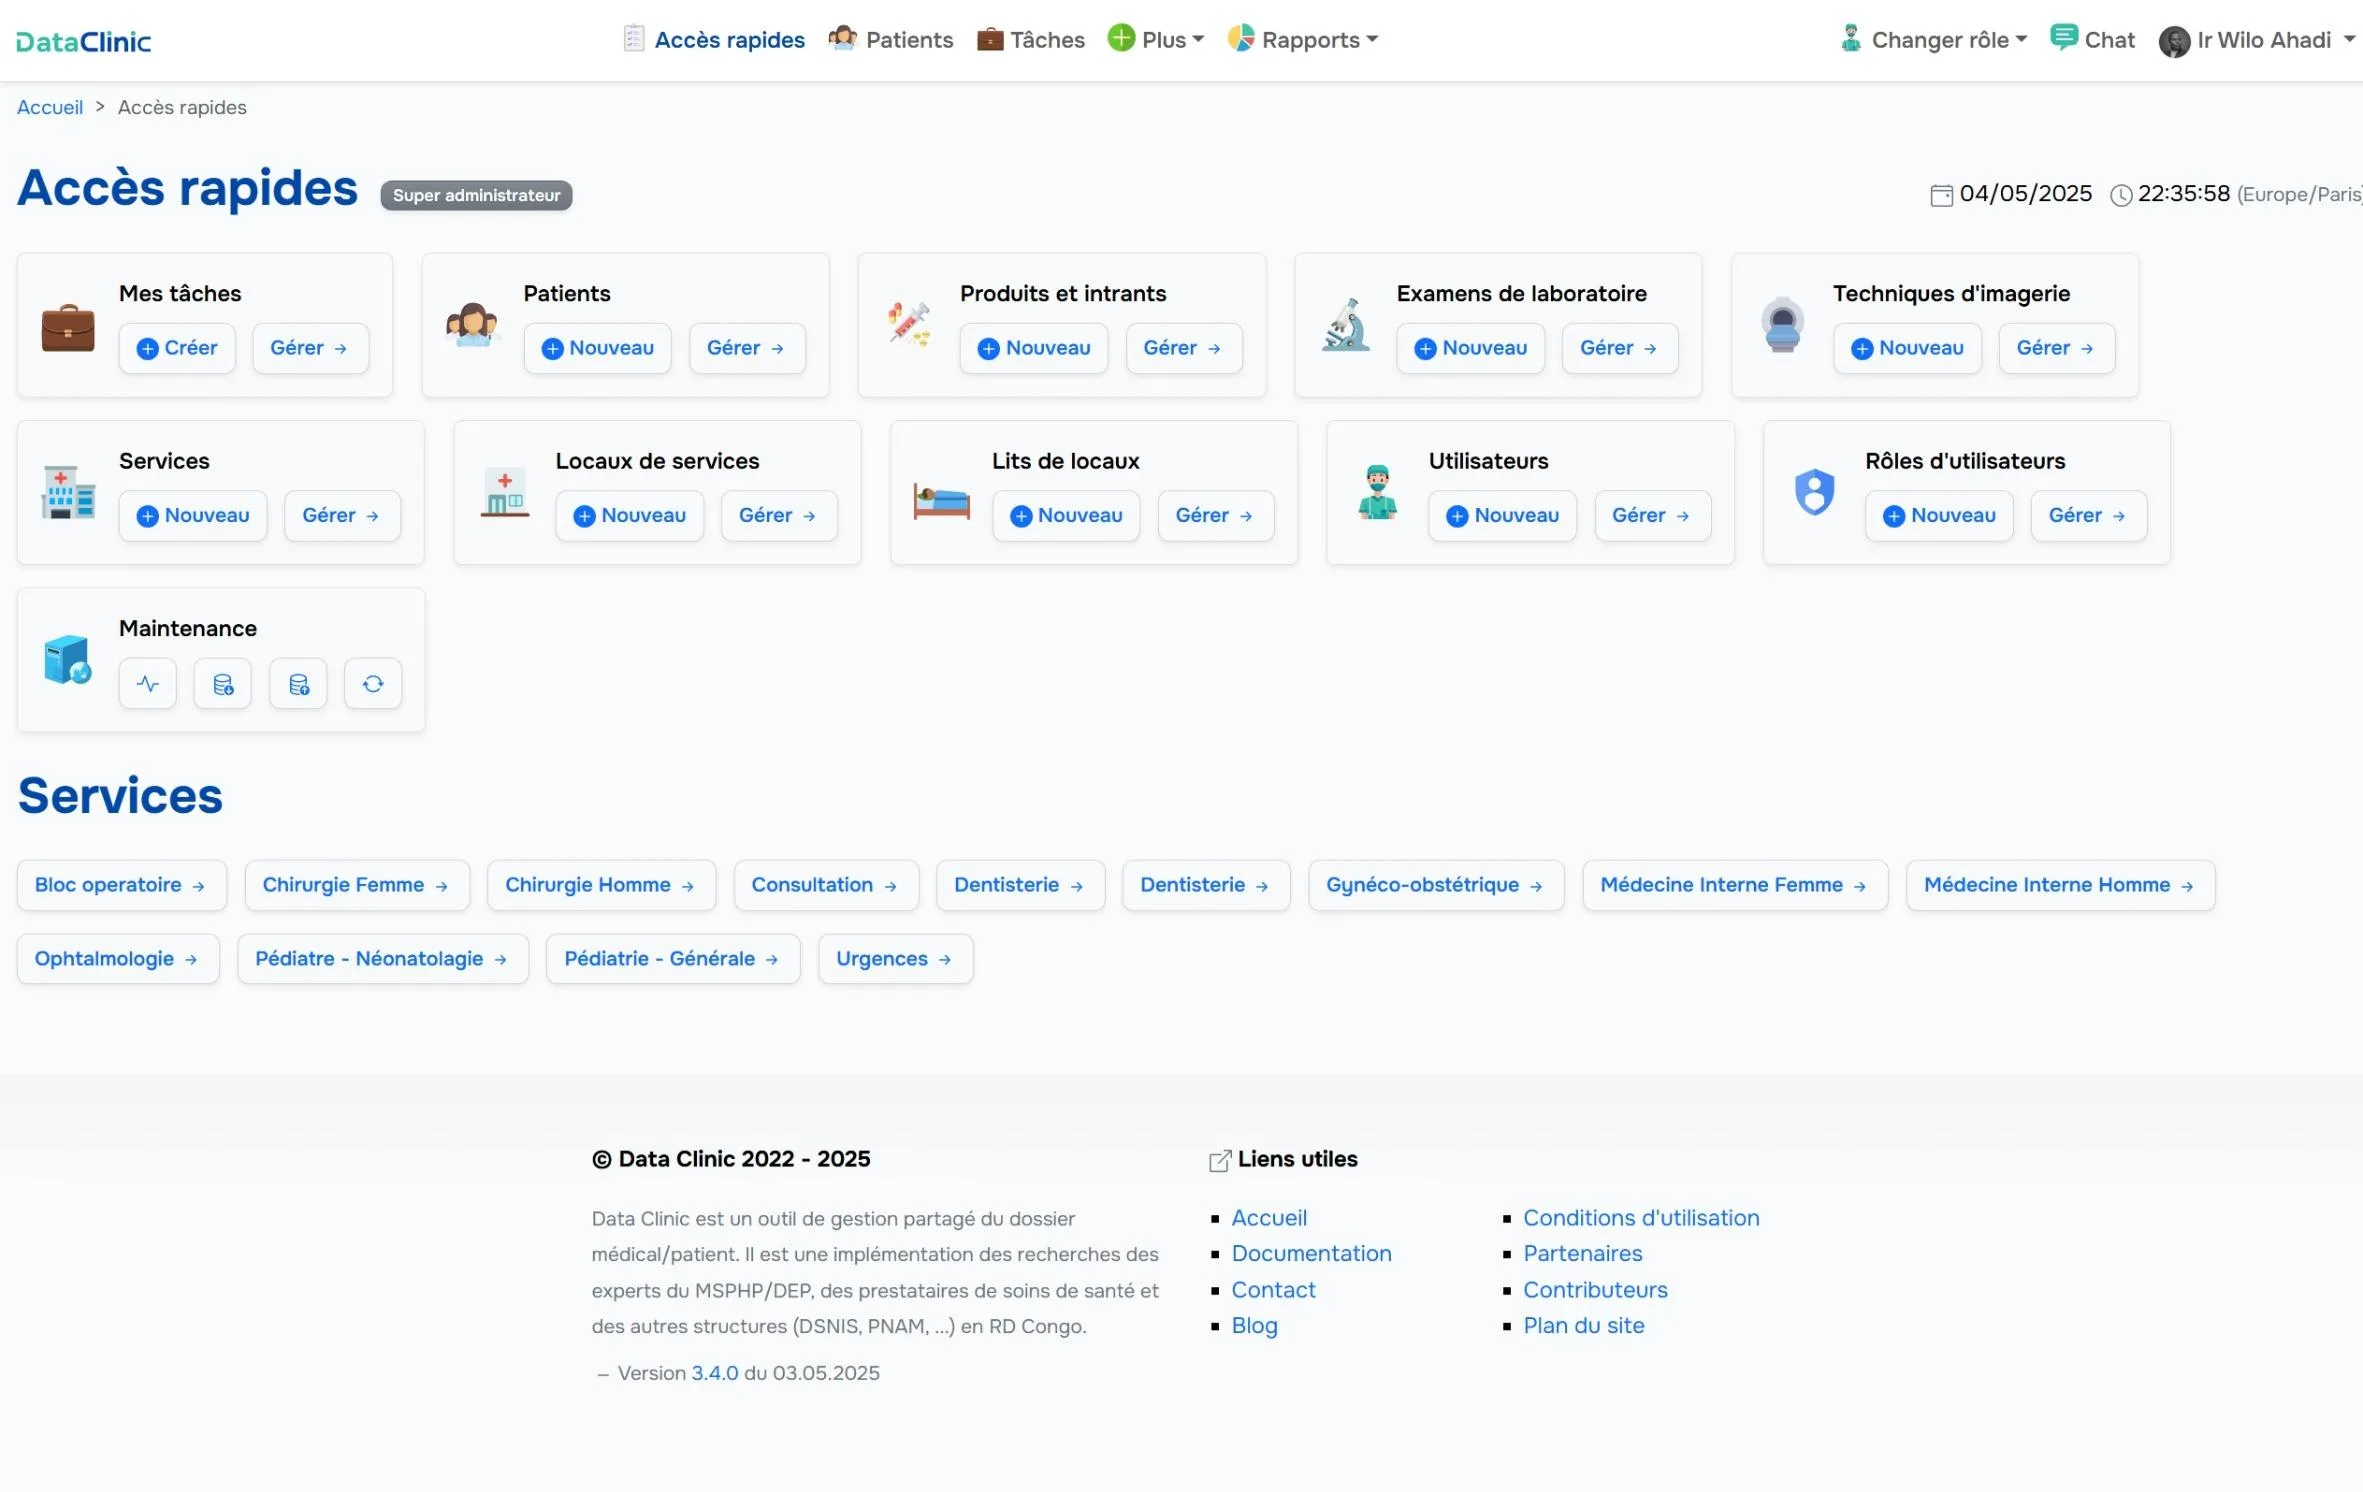Click Nouveau under Produits et intrants

tap(1033, 348)
